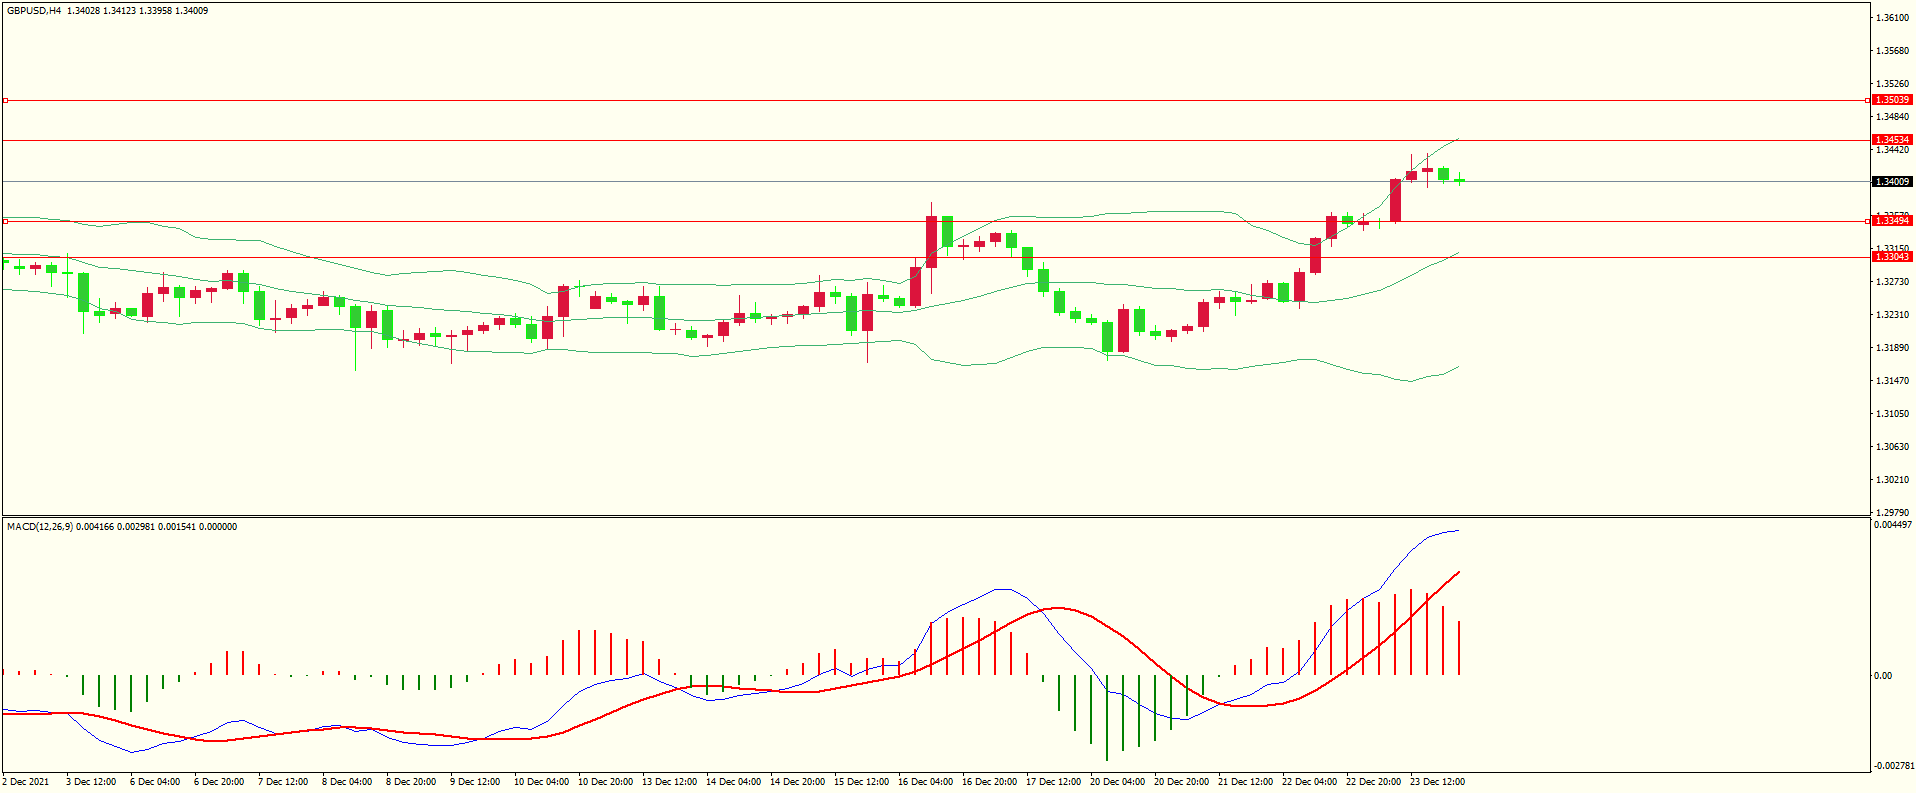Click the 1.31470 price scale label
The width and height of the screenshot is (1916, 793).
[1892, 381]
